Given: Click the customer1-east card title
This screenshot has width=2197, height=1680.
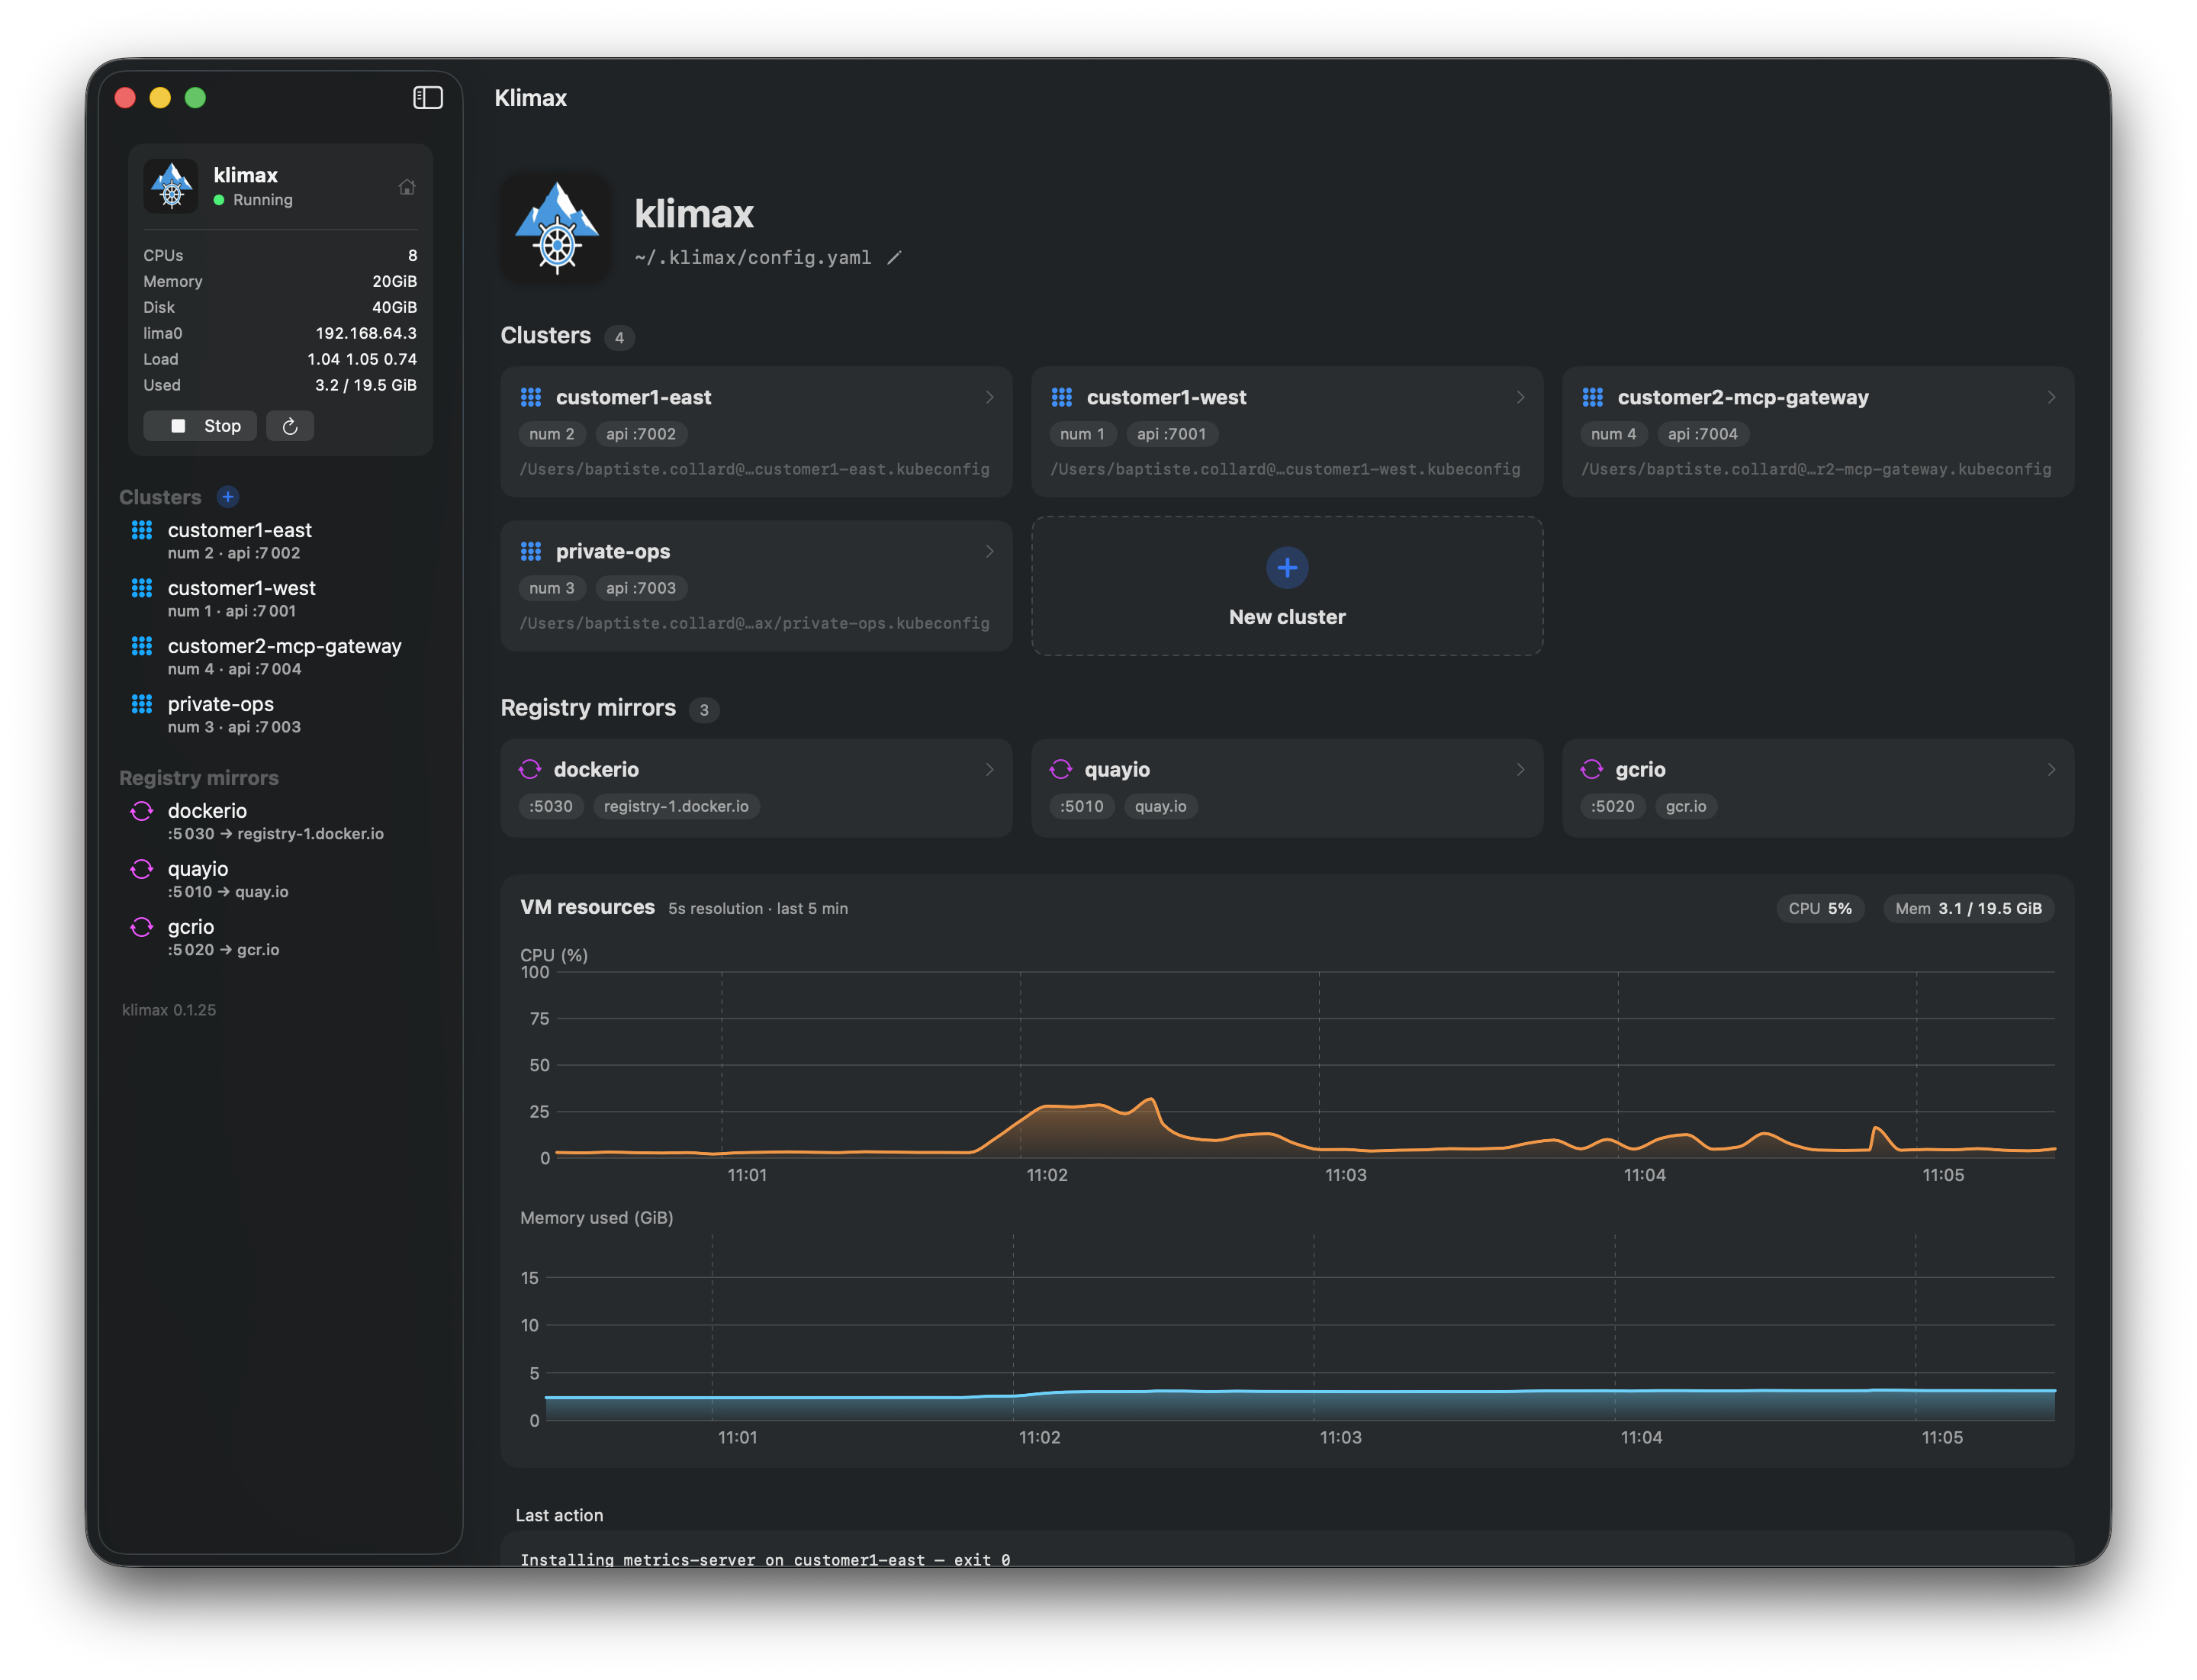Looking at the screenshot, I should 634,397.
